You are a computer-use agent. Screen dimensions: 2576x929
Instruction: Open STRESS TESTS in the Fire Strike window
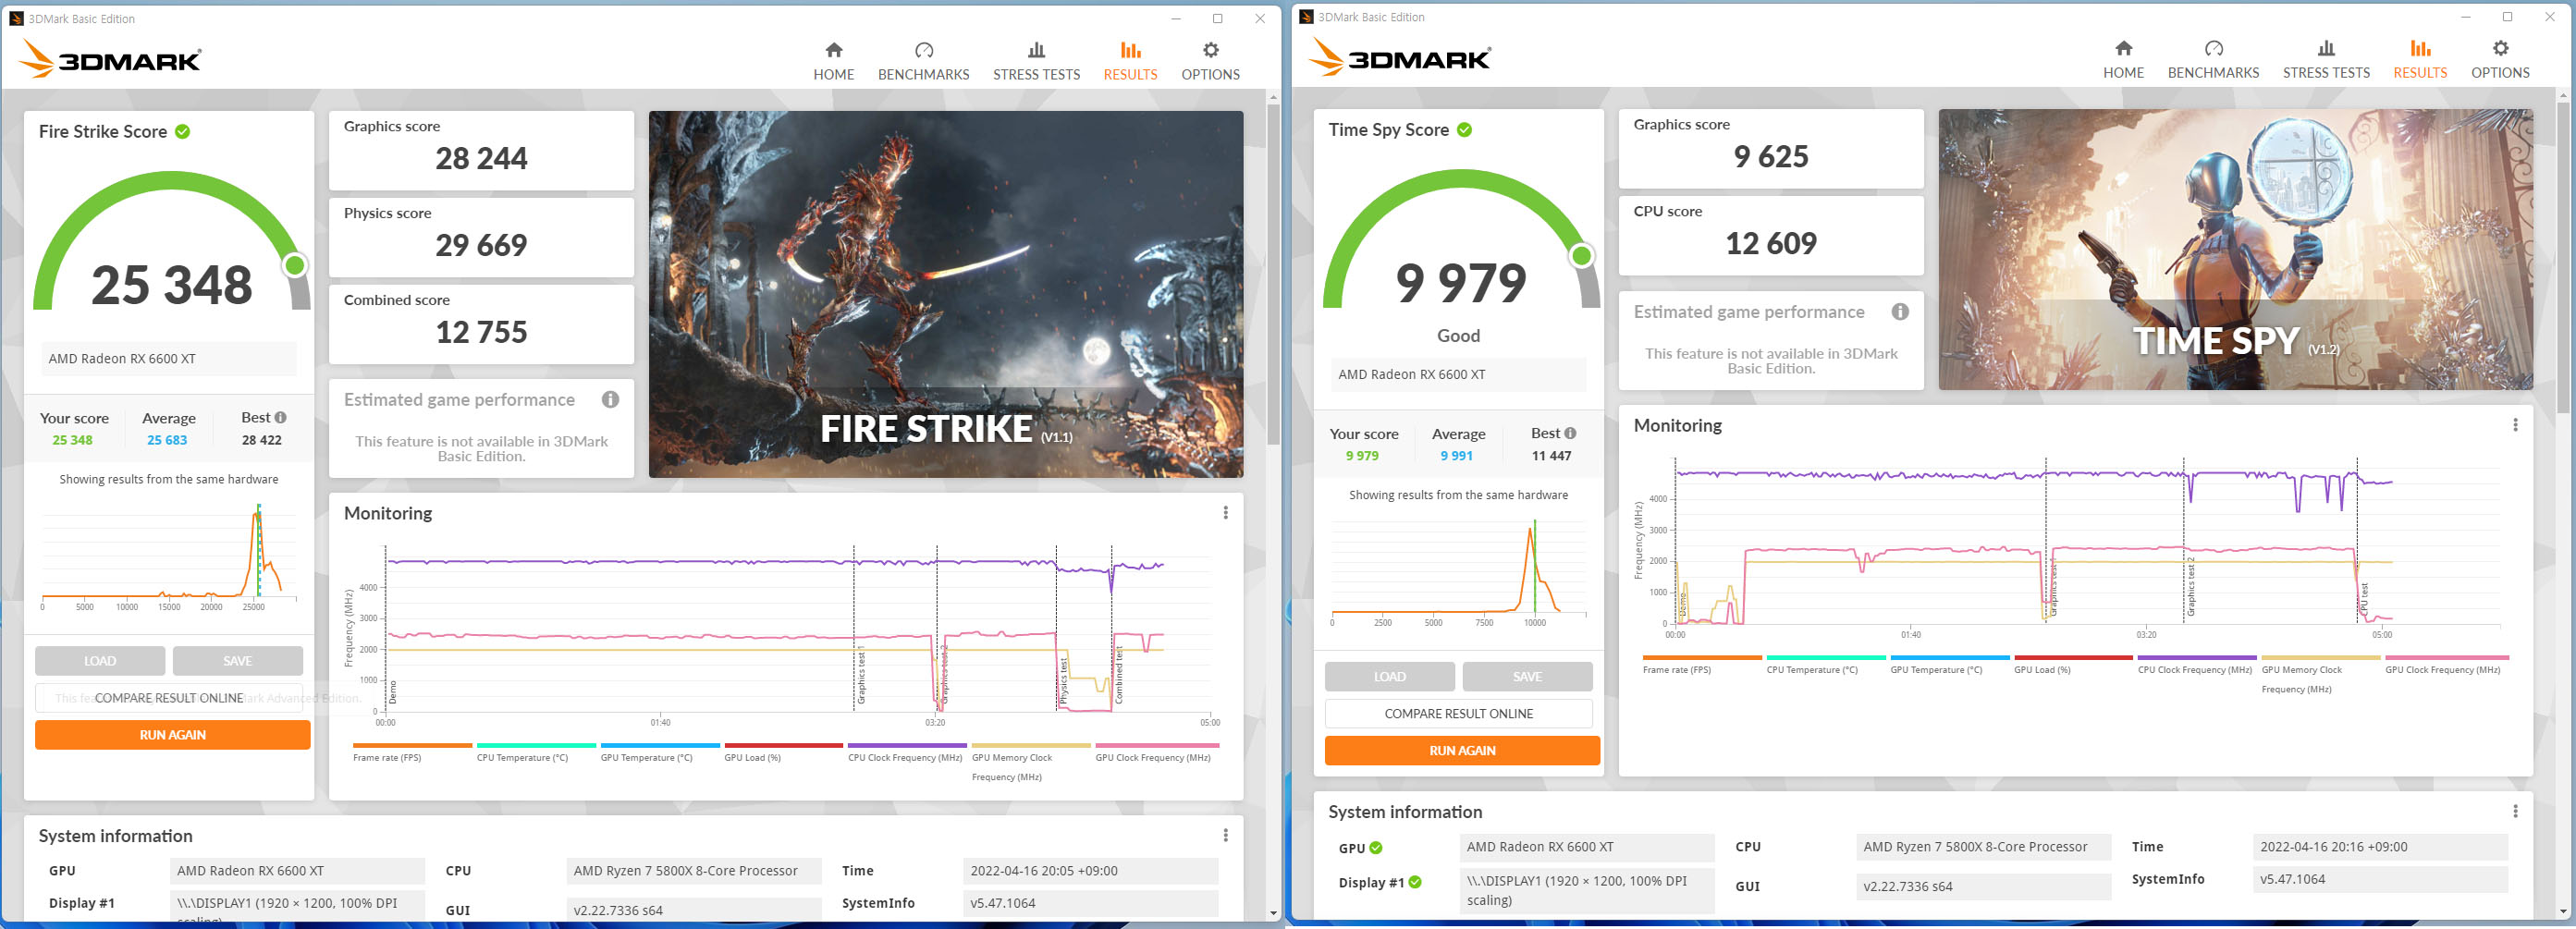tap(1036, 61)
